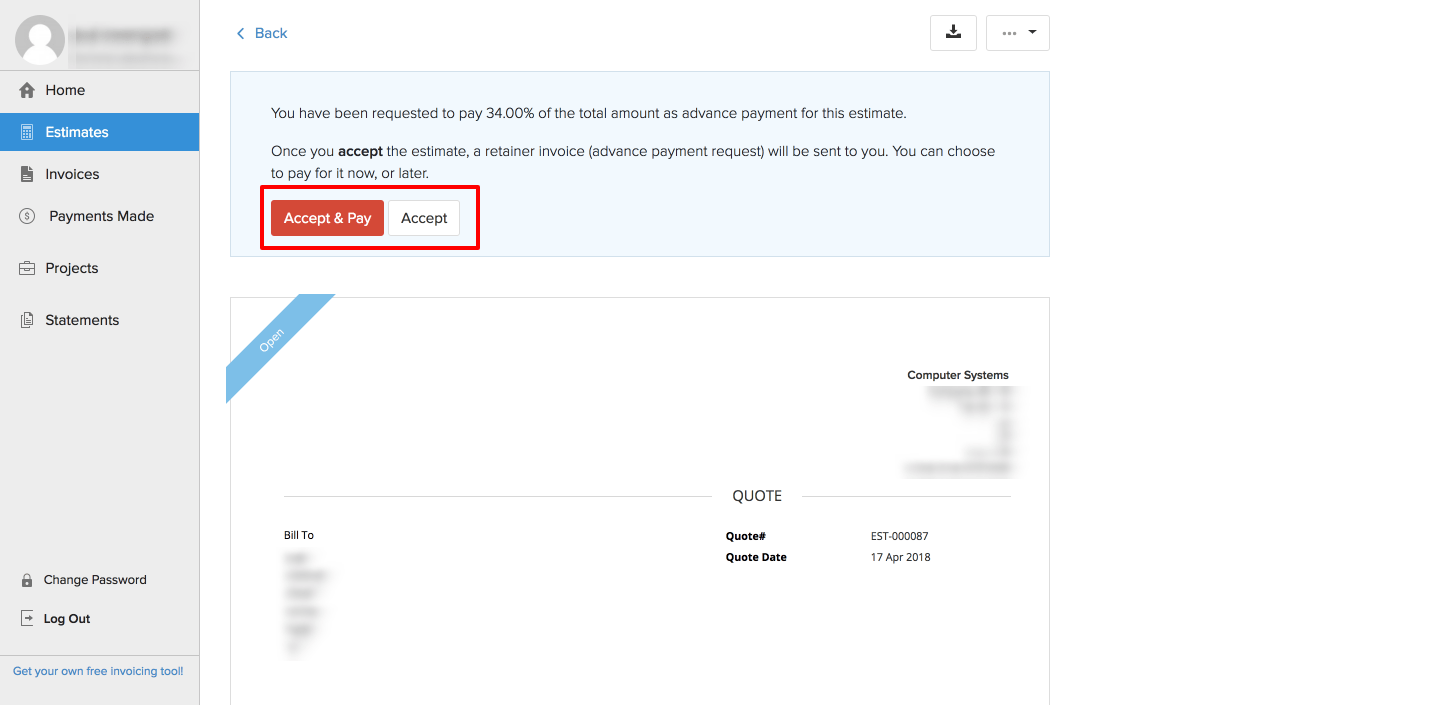This screenshot has width=1439, height=705.
Task: Click the QUOTE document heading
Action: pyautogui.click(x=757, y=496)
